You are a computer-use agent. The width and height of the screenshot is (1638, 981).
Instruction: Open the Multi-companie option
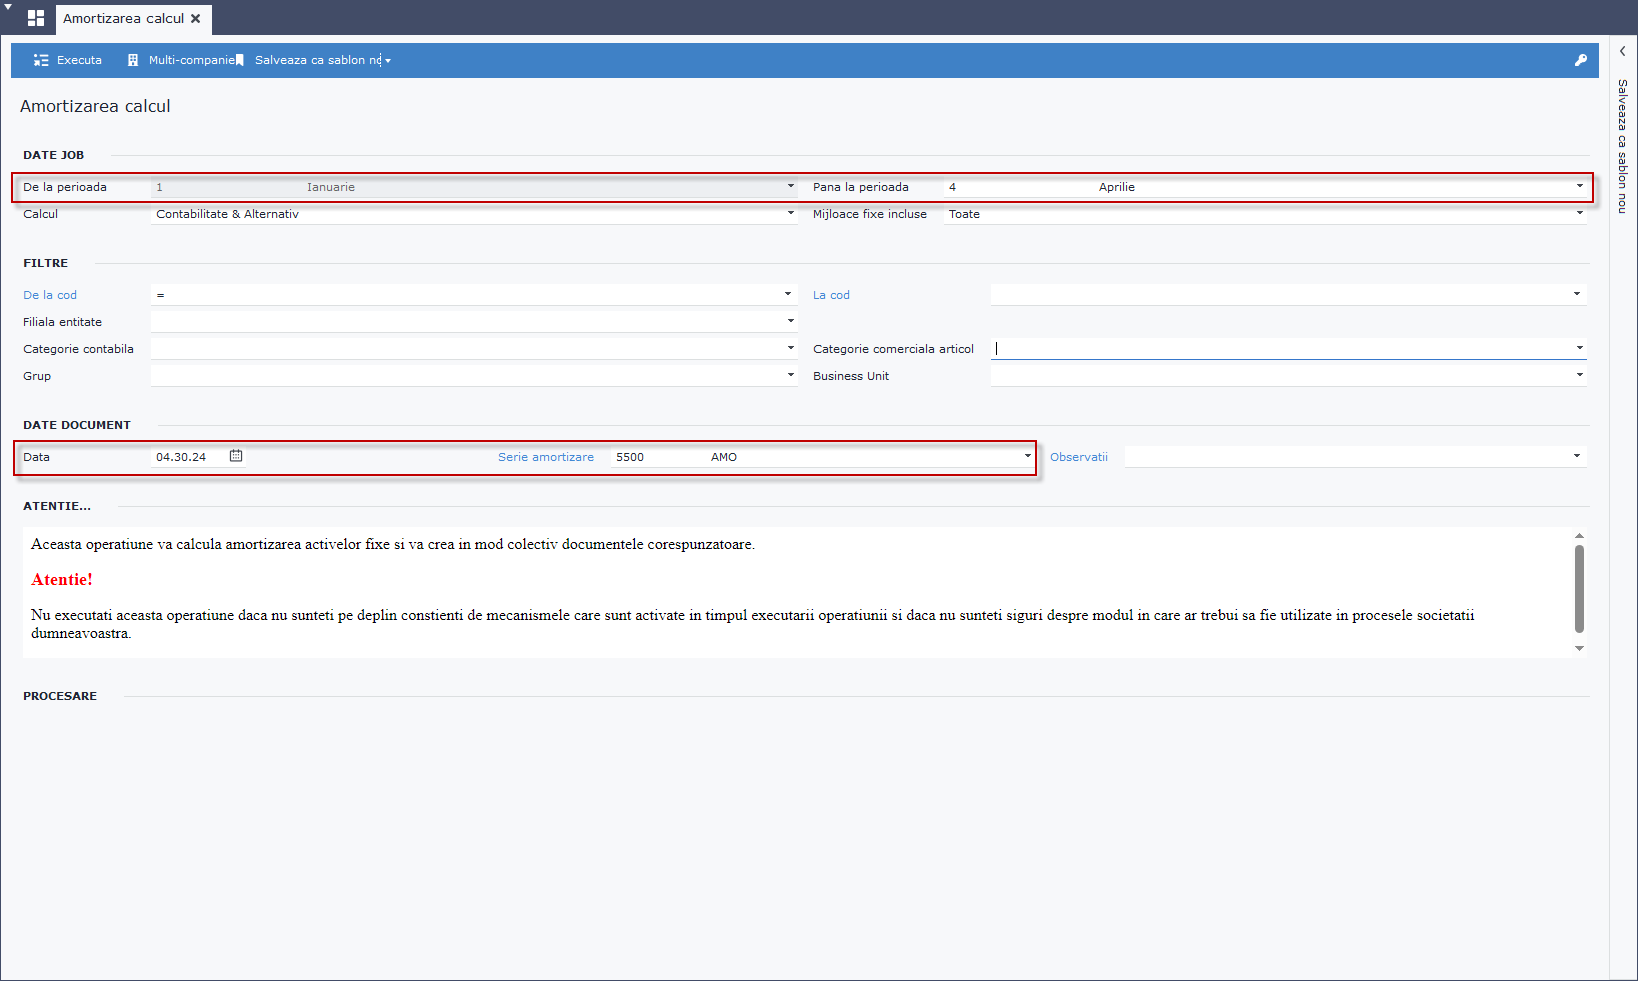[180, 60]
